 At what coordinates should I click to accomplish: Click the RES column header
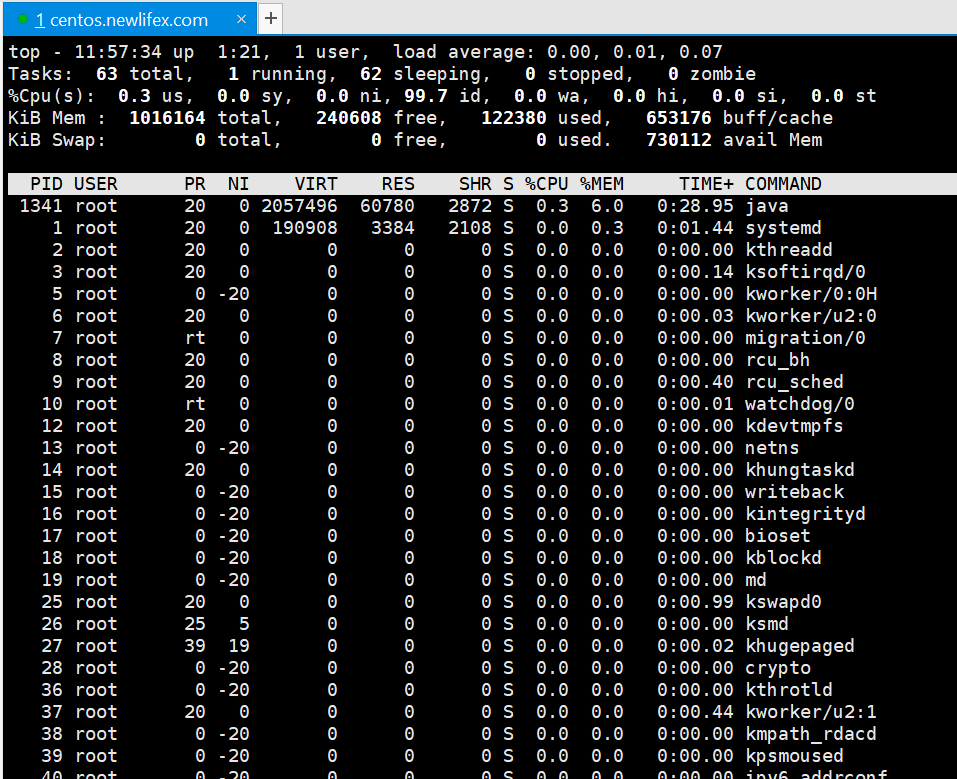(398, 184)
